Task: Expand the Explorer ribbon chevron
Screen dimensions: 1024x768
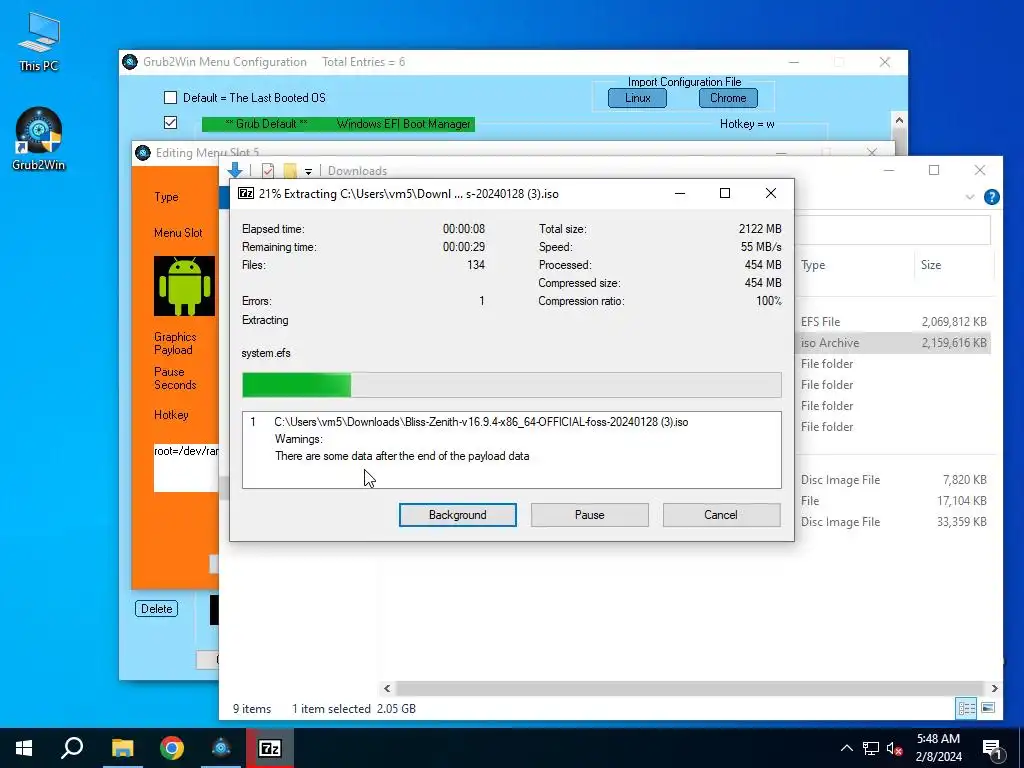Action: pos(970,197)
